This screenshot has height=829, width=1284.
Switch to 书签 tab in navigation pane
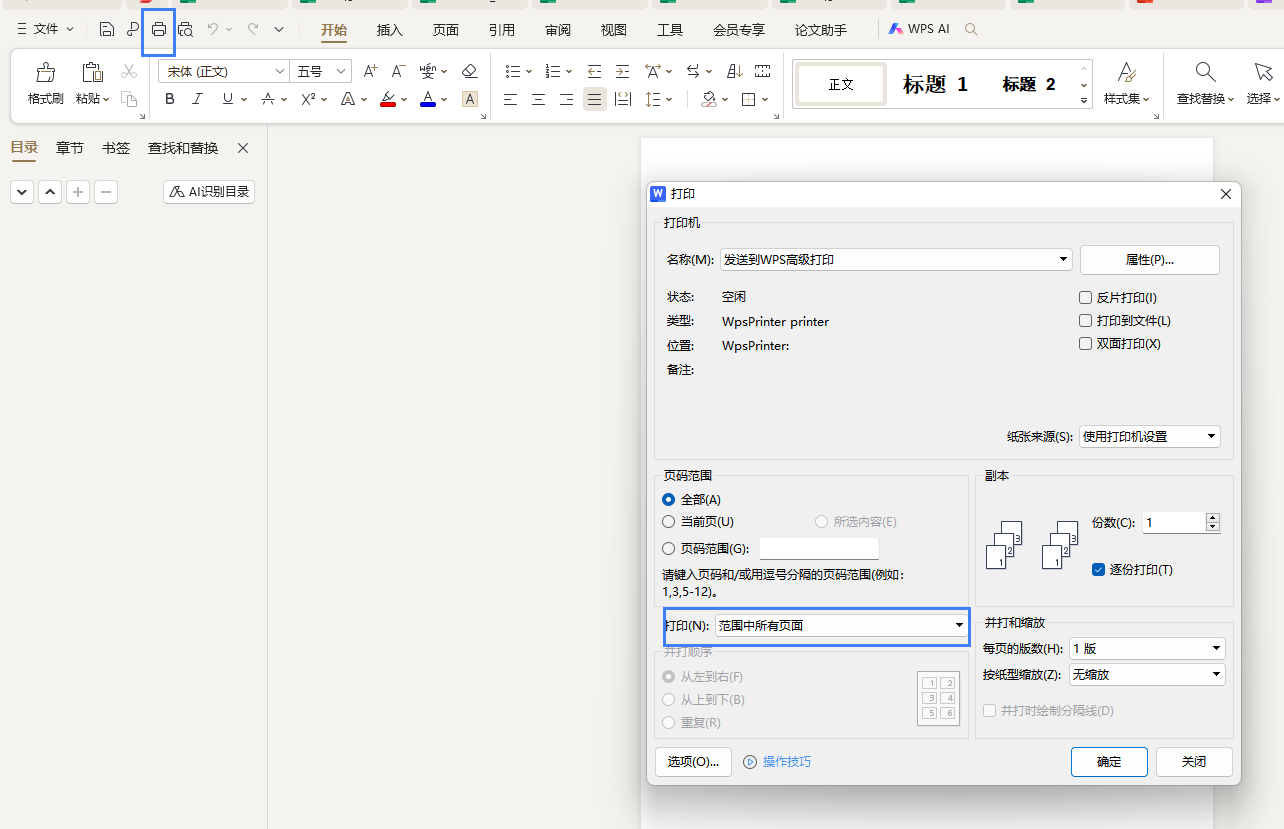pyautogui.click(x=116, y=148)
